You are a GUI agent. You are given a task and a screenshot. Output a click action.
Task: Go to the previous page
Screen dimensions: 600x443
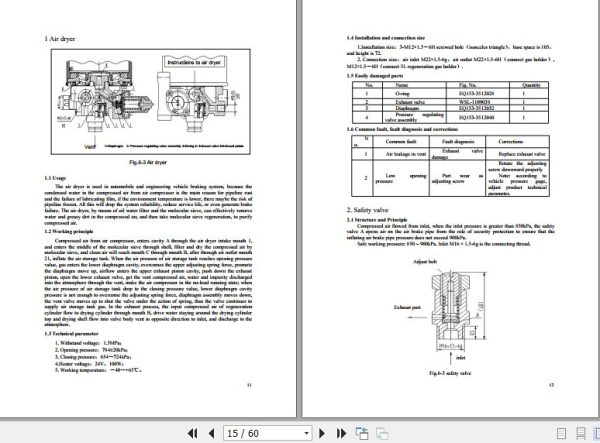[x=211, y=433]
